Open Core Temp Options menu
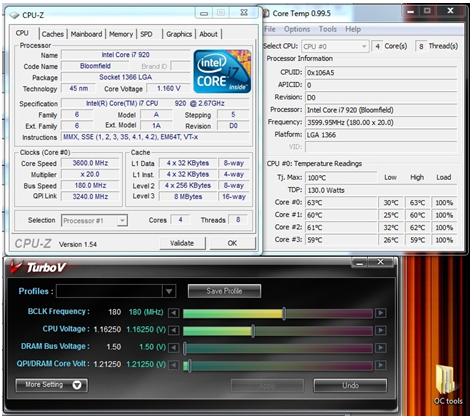The width and height of the screenshot is (474, 420). click(x=297, y=29)
